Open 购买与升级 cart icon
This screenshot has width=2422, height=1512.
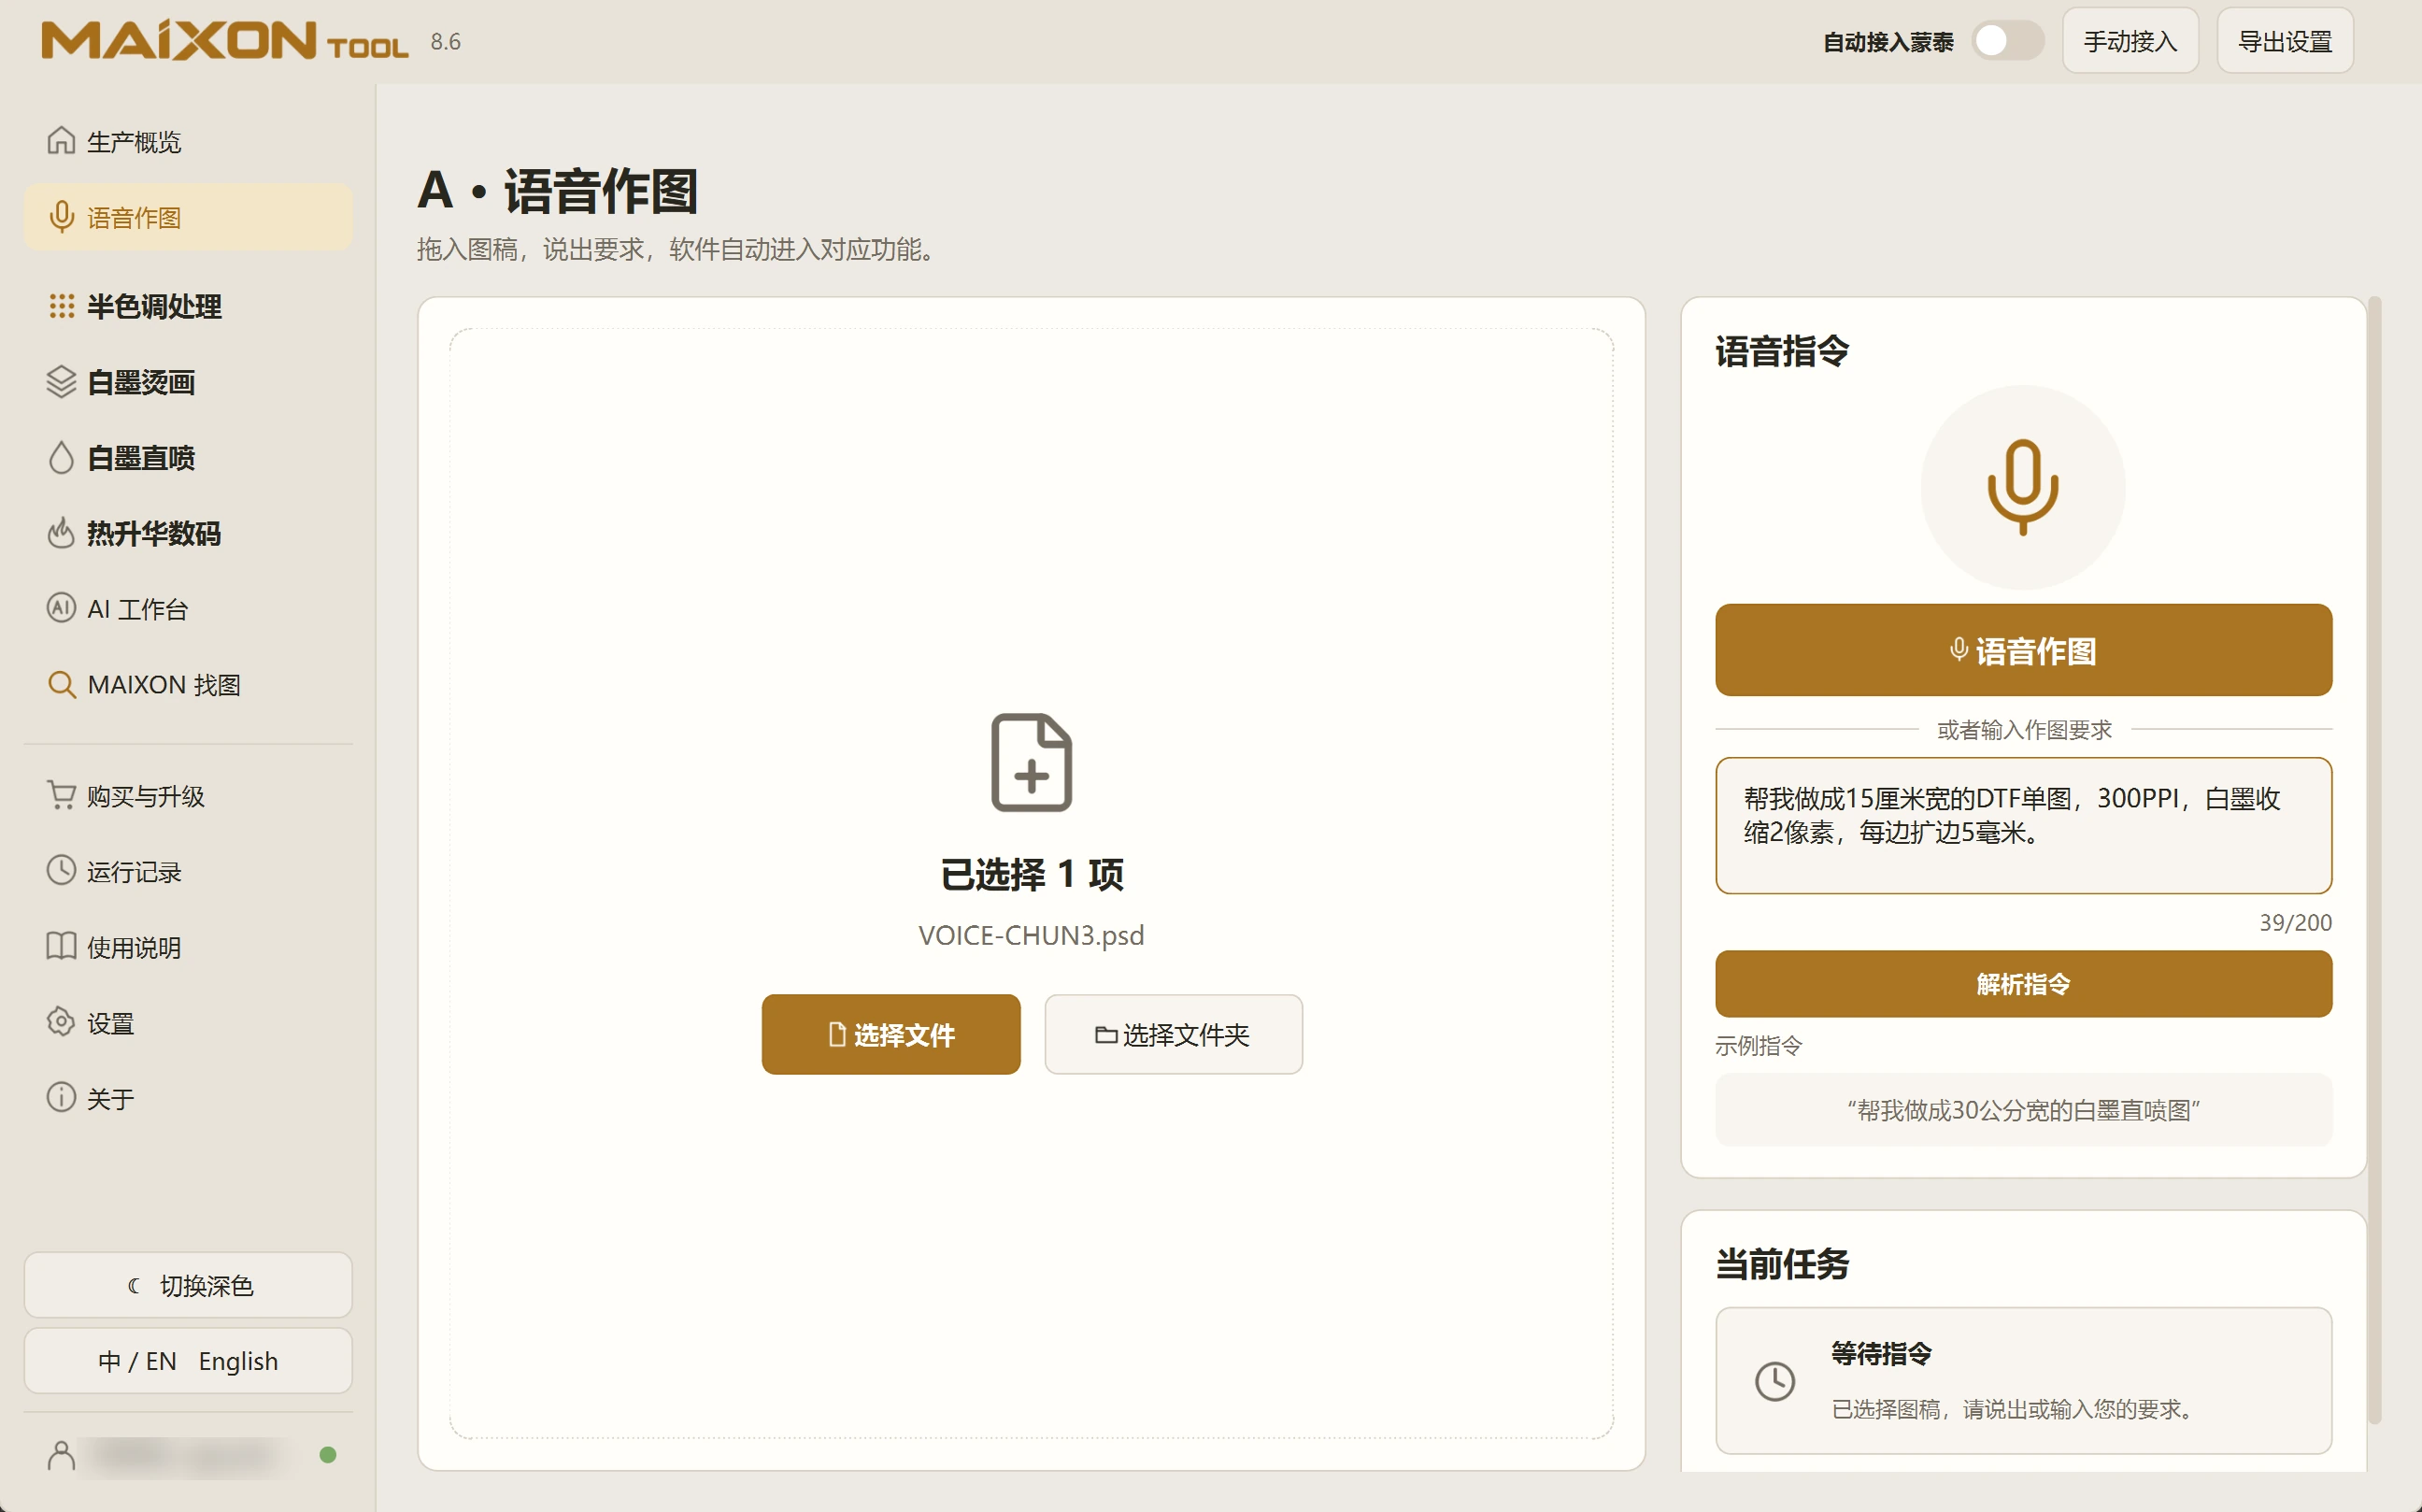tap(61, 796)
